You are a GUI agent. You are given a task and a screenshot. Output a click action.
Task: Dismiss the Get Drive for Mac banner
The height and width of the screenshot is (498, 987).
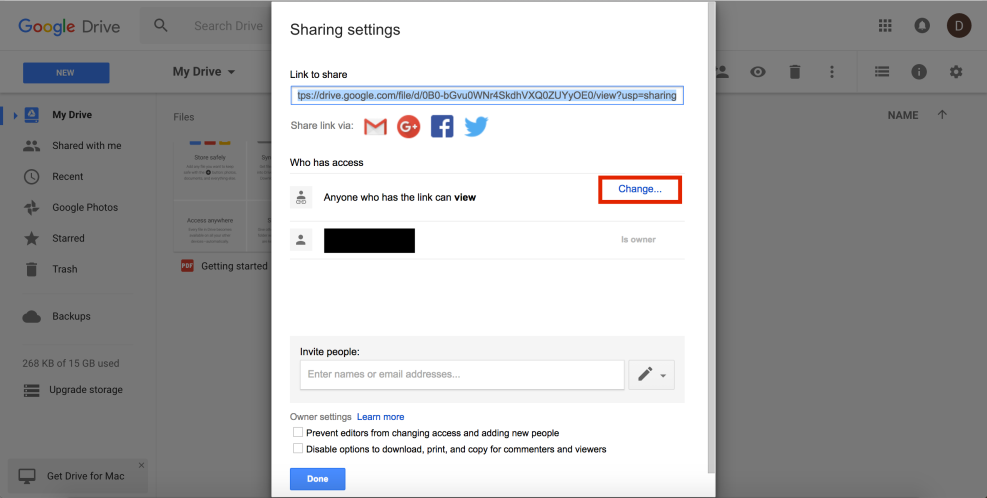coord(142,465)
